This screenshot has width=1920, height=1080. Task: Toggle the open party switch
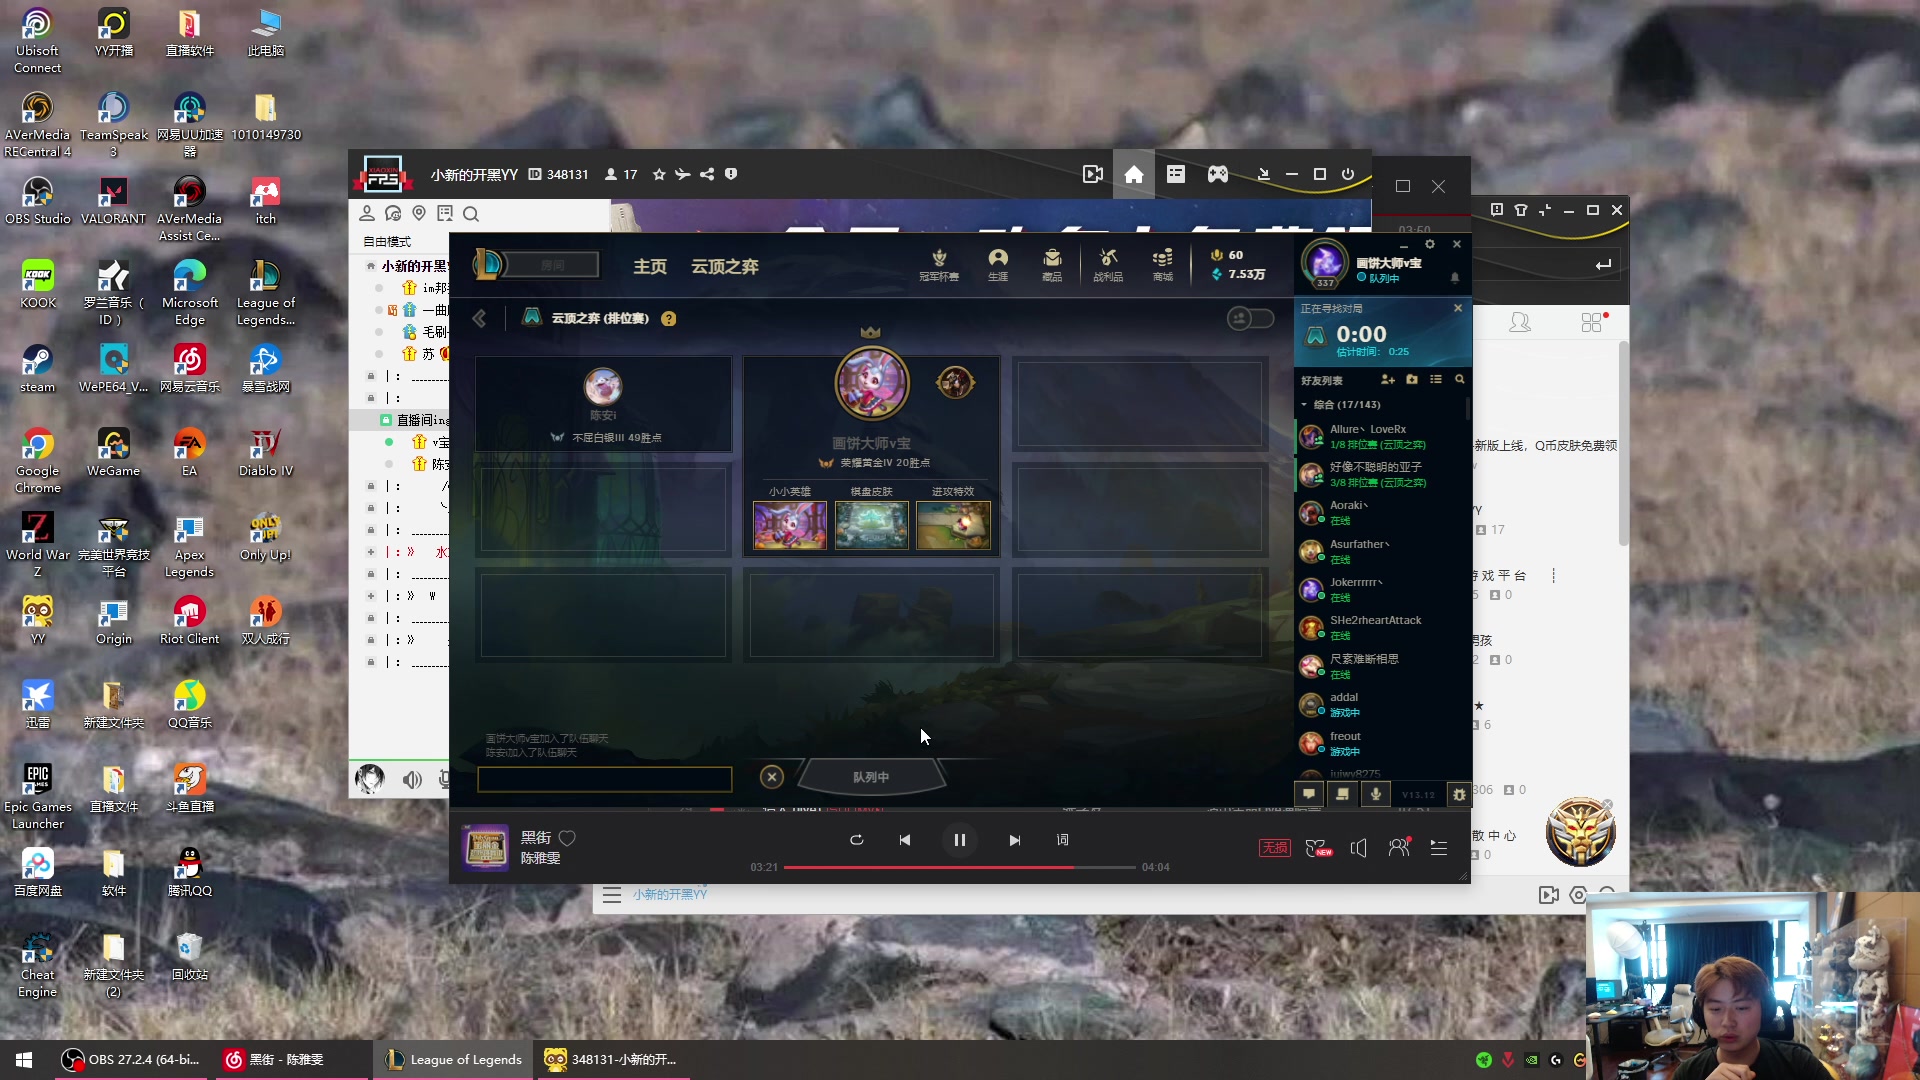pyautogui.click(x=1250, y=318)
